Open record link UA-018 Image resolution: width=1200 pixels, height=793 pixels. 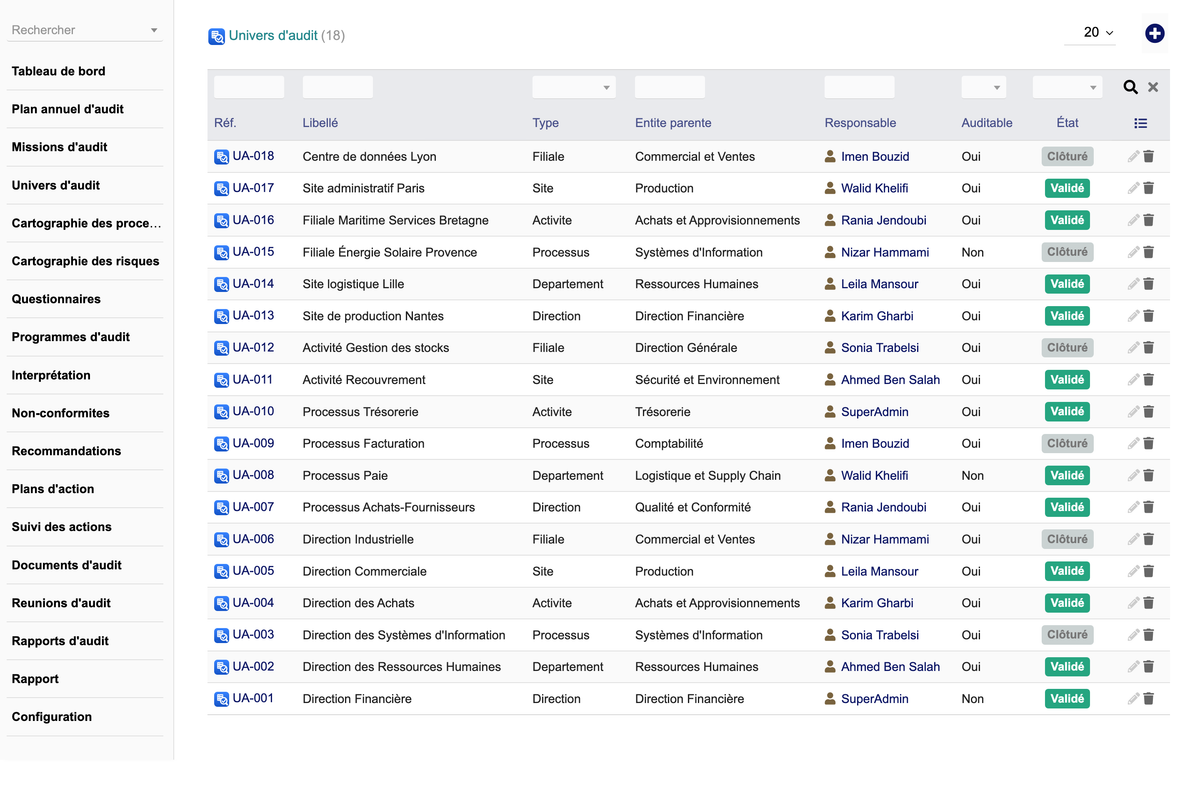click(x=253, y=156)
